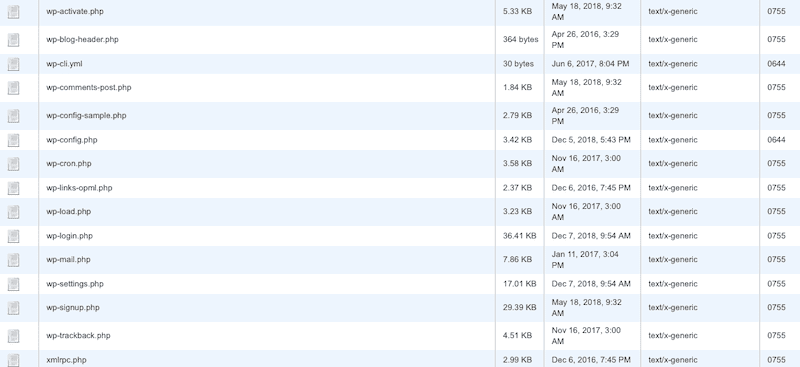Select the wp-config-sample.php file name
The width and height of the screenshot is (800, 367).
[86, 115]
